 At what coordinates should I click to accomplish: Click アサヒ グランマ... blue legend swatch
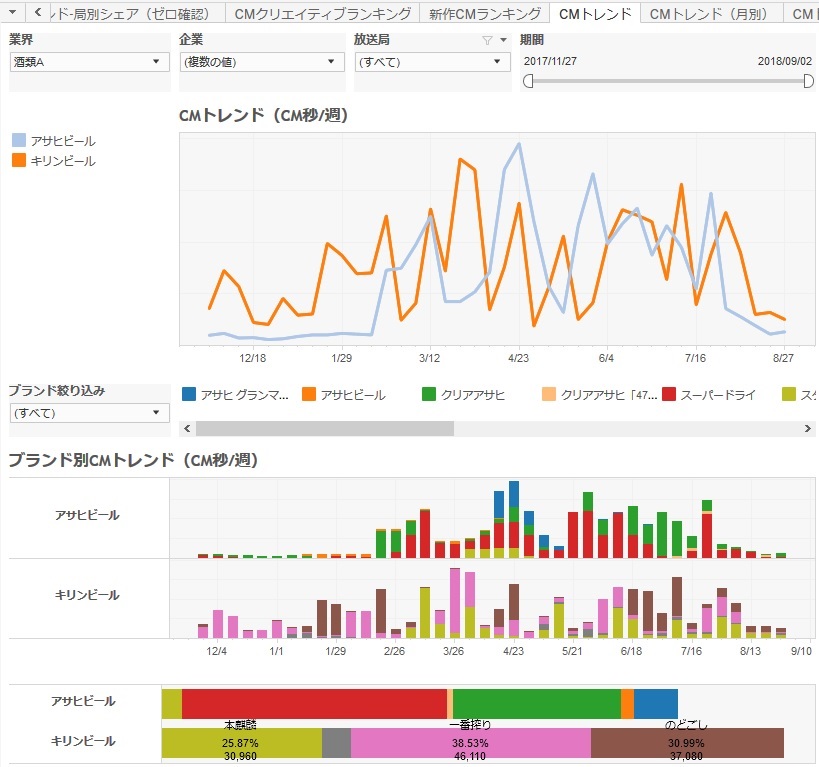pyautogui.click(x=189, y=394)
